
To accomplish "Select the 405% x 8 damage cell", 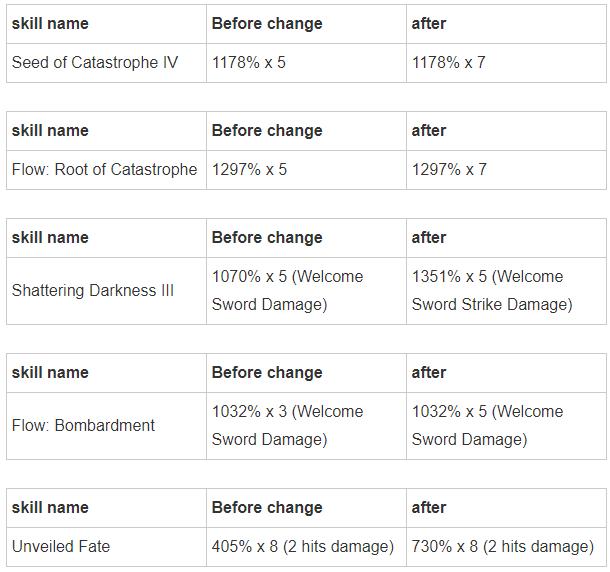I will (302, 546).
